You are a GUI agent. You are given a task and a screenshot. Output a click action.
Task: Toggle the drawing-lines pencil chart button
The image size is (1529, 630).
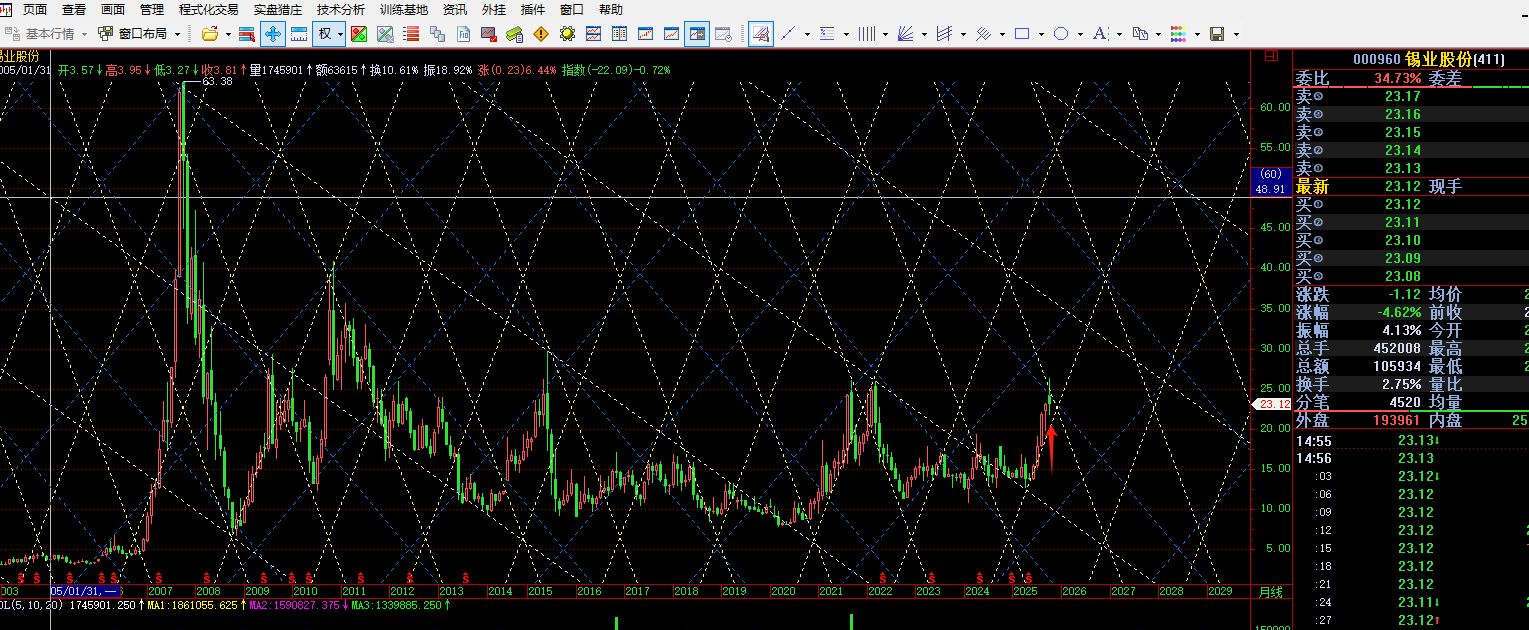tap(761, 34)
